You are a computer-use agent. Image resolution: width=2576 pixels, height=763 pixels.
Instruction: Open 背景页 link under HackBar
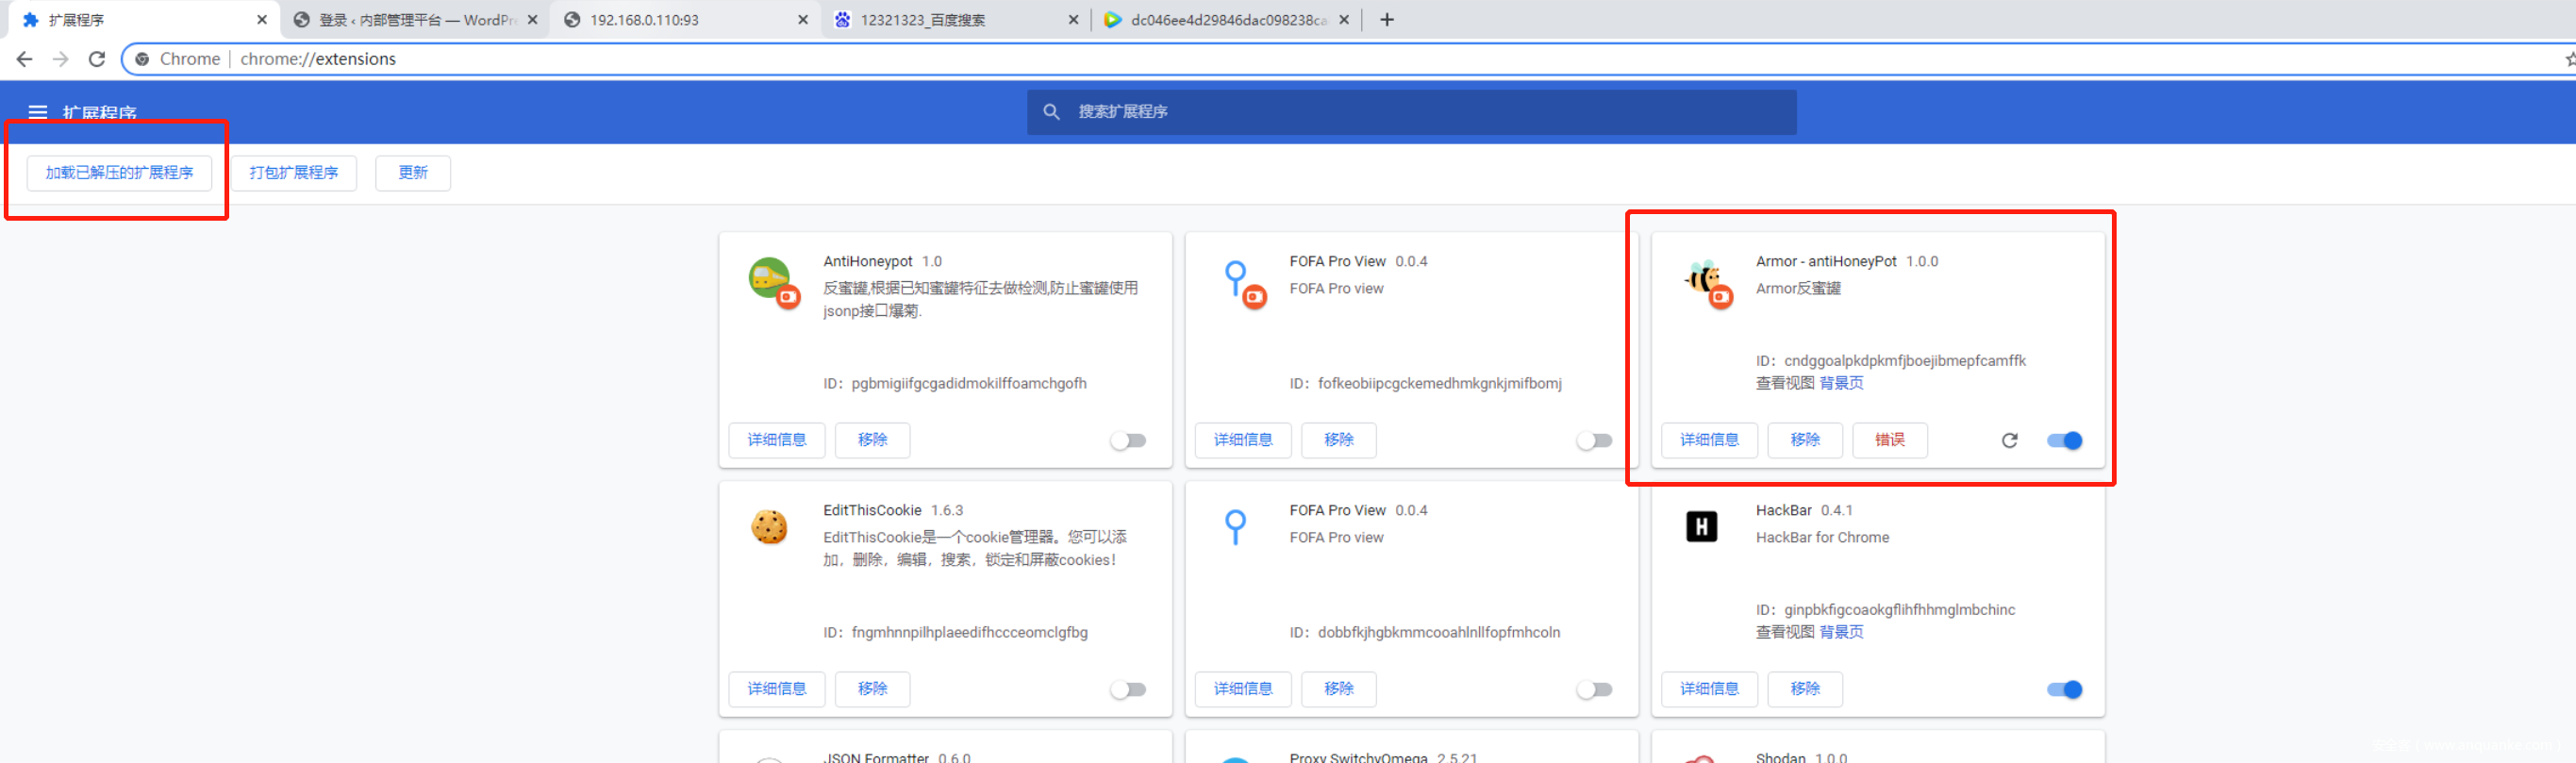(x=1841, y=632)
